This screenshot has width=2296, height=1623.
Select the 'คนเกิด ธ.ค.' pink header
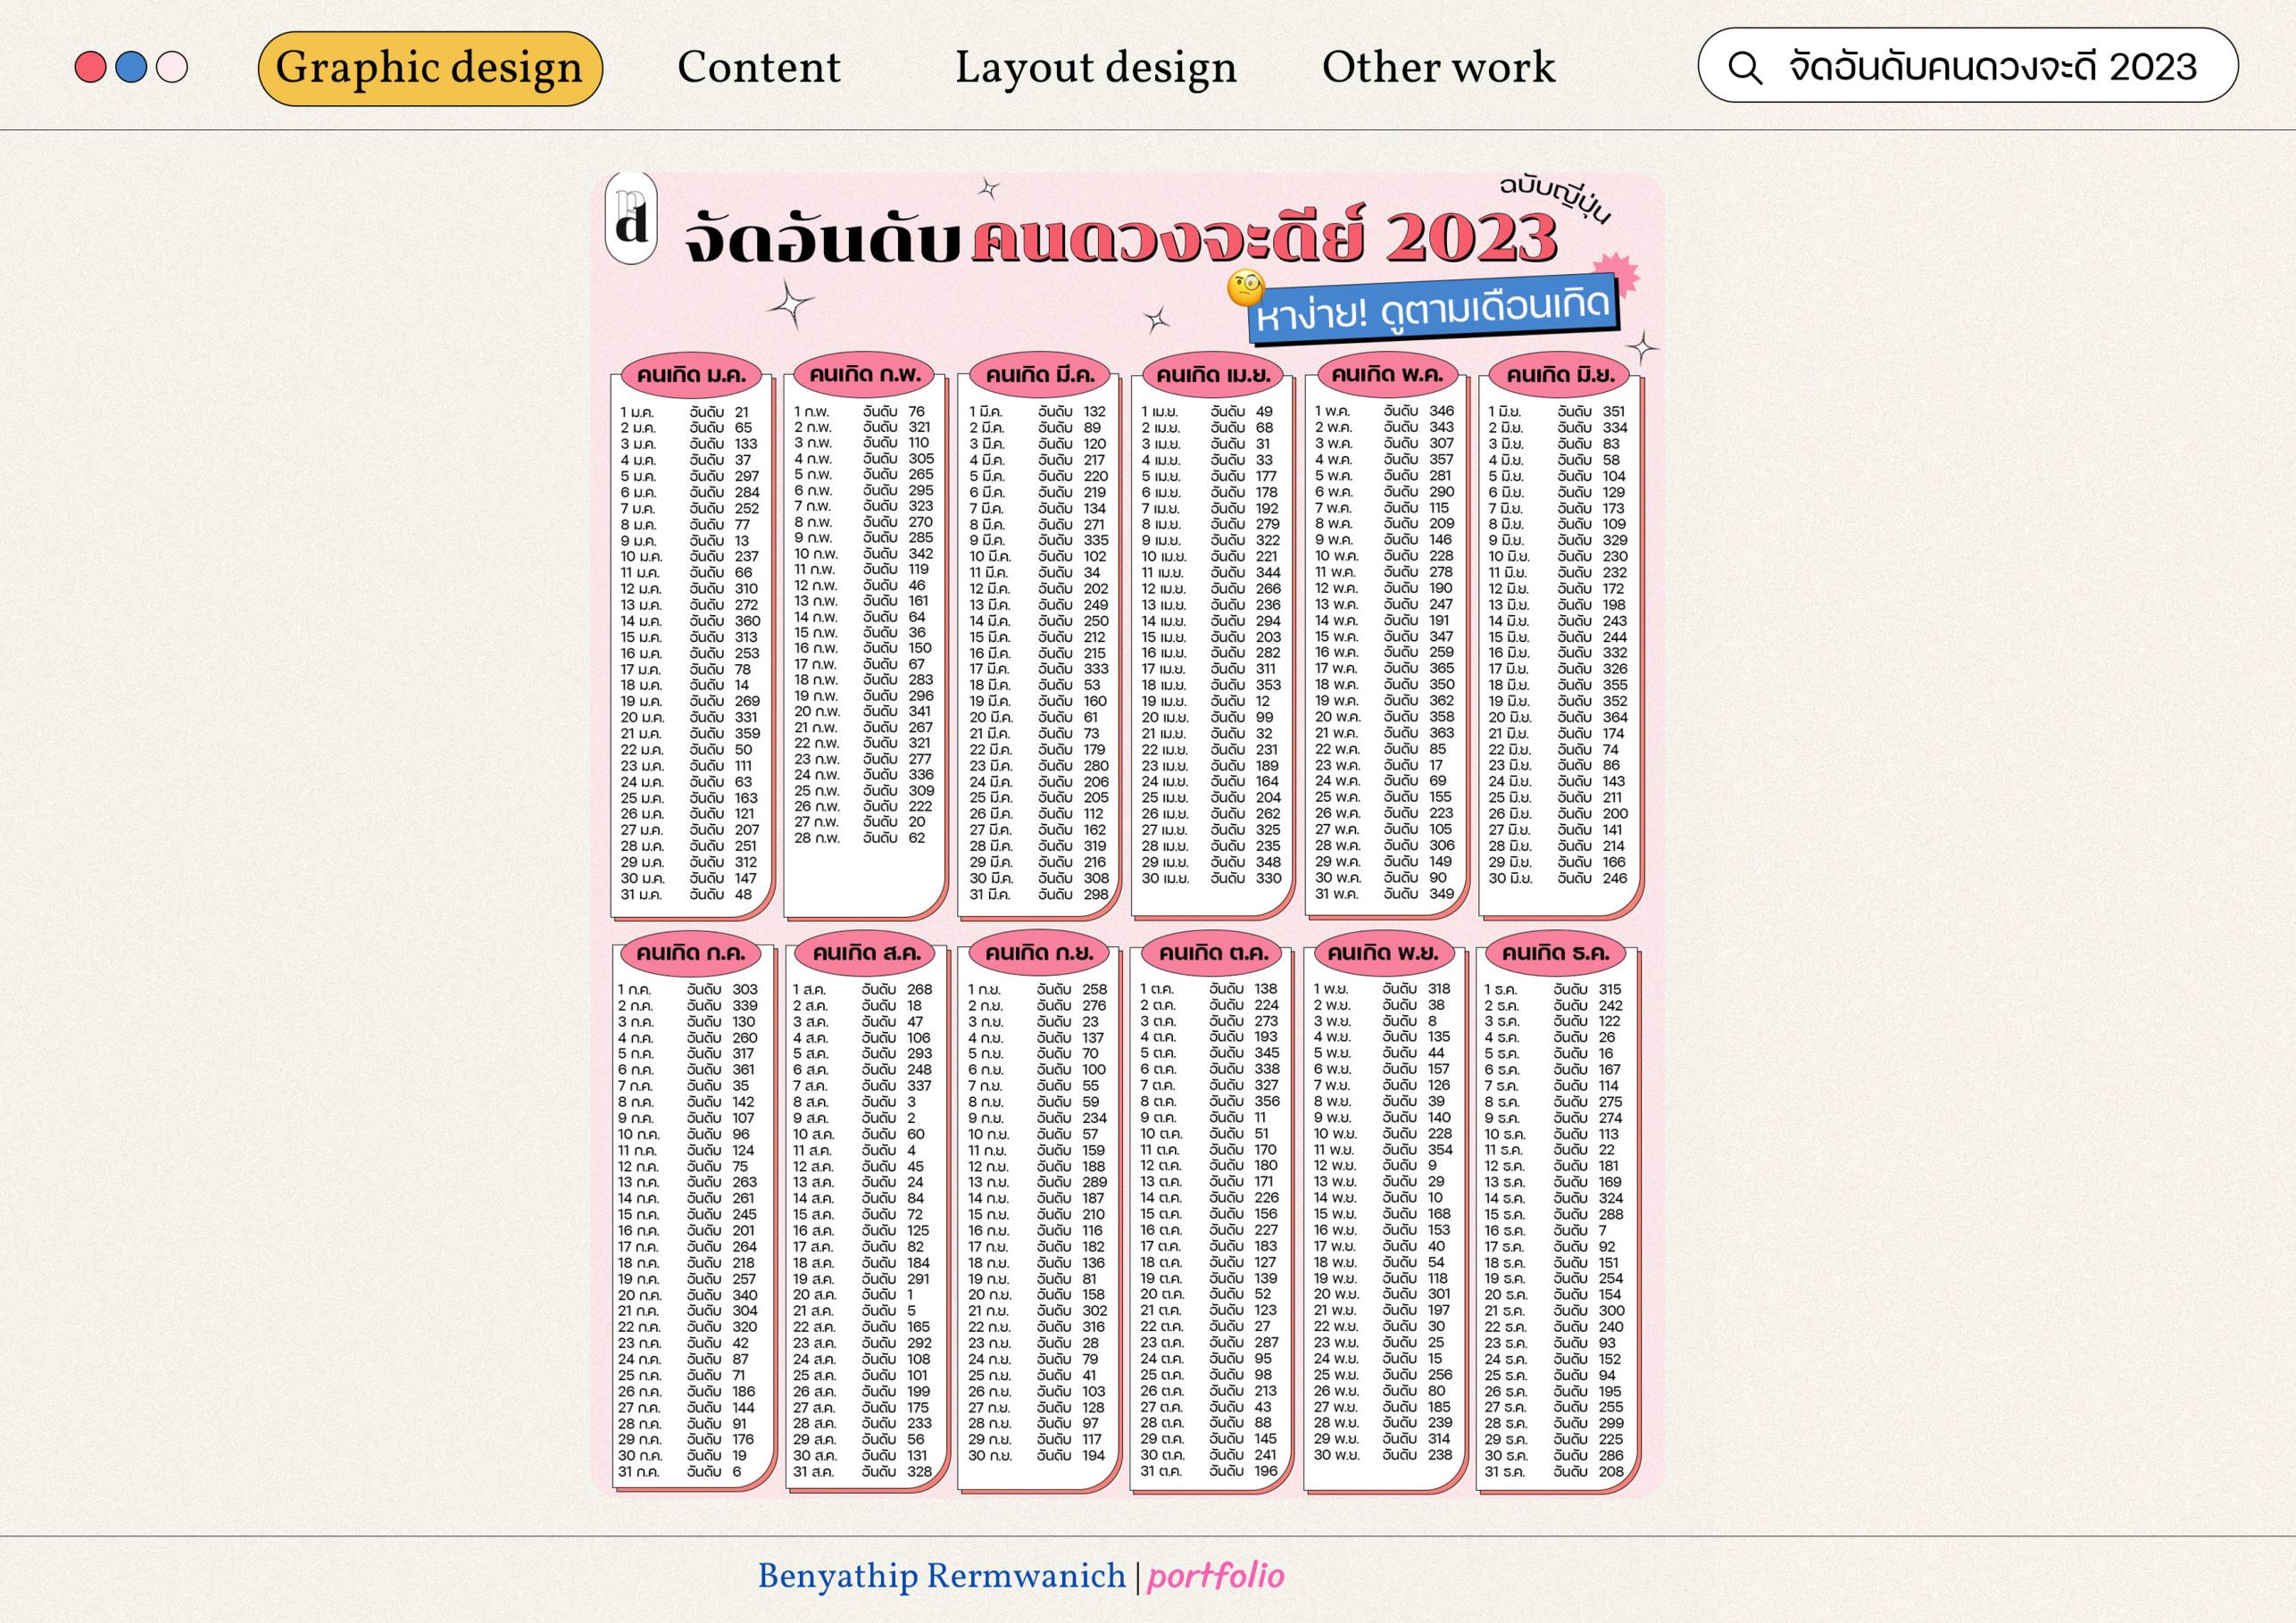[1557, 953]
